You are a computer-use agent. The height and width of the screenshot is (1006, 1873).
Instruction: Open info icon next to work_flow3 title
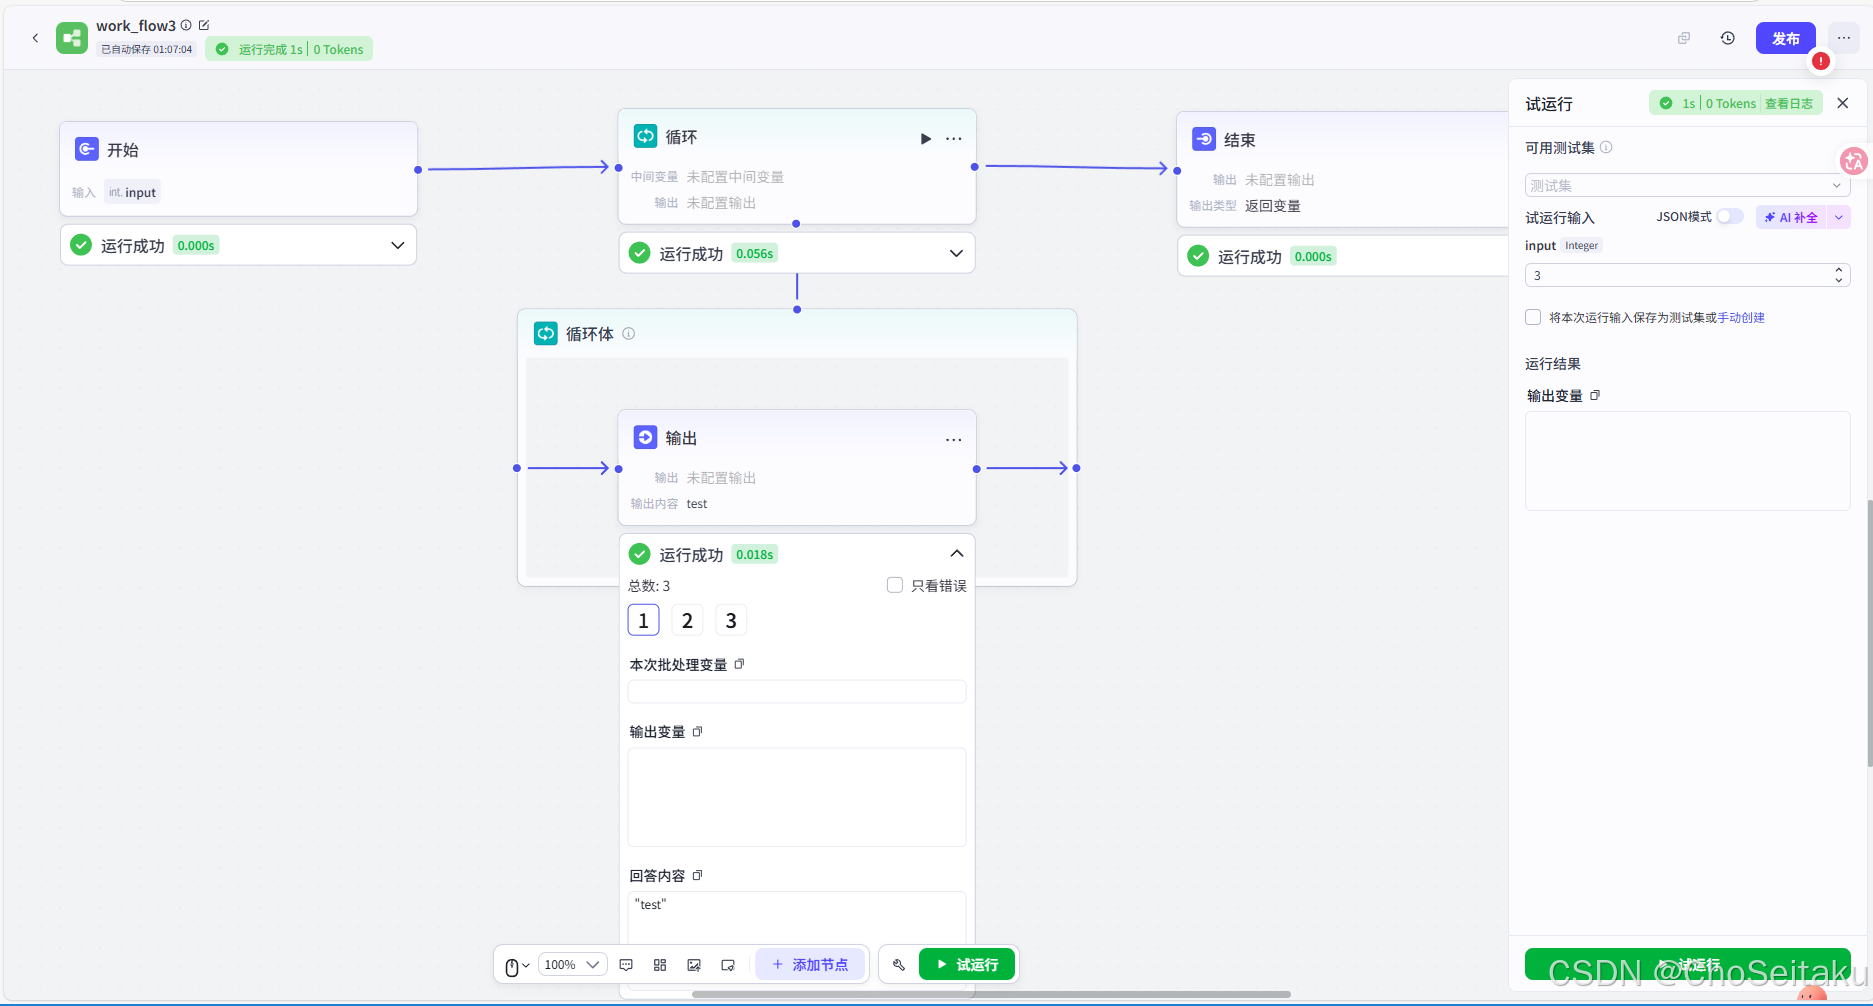(x=186, y=25)
